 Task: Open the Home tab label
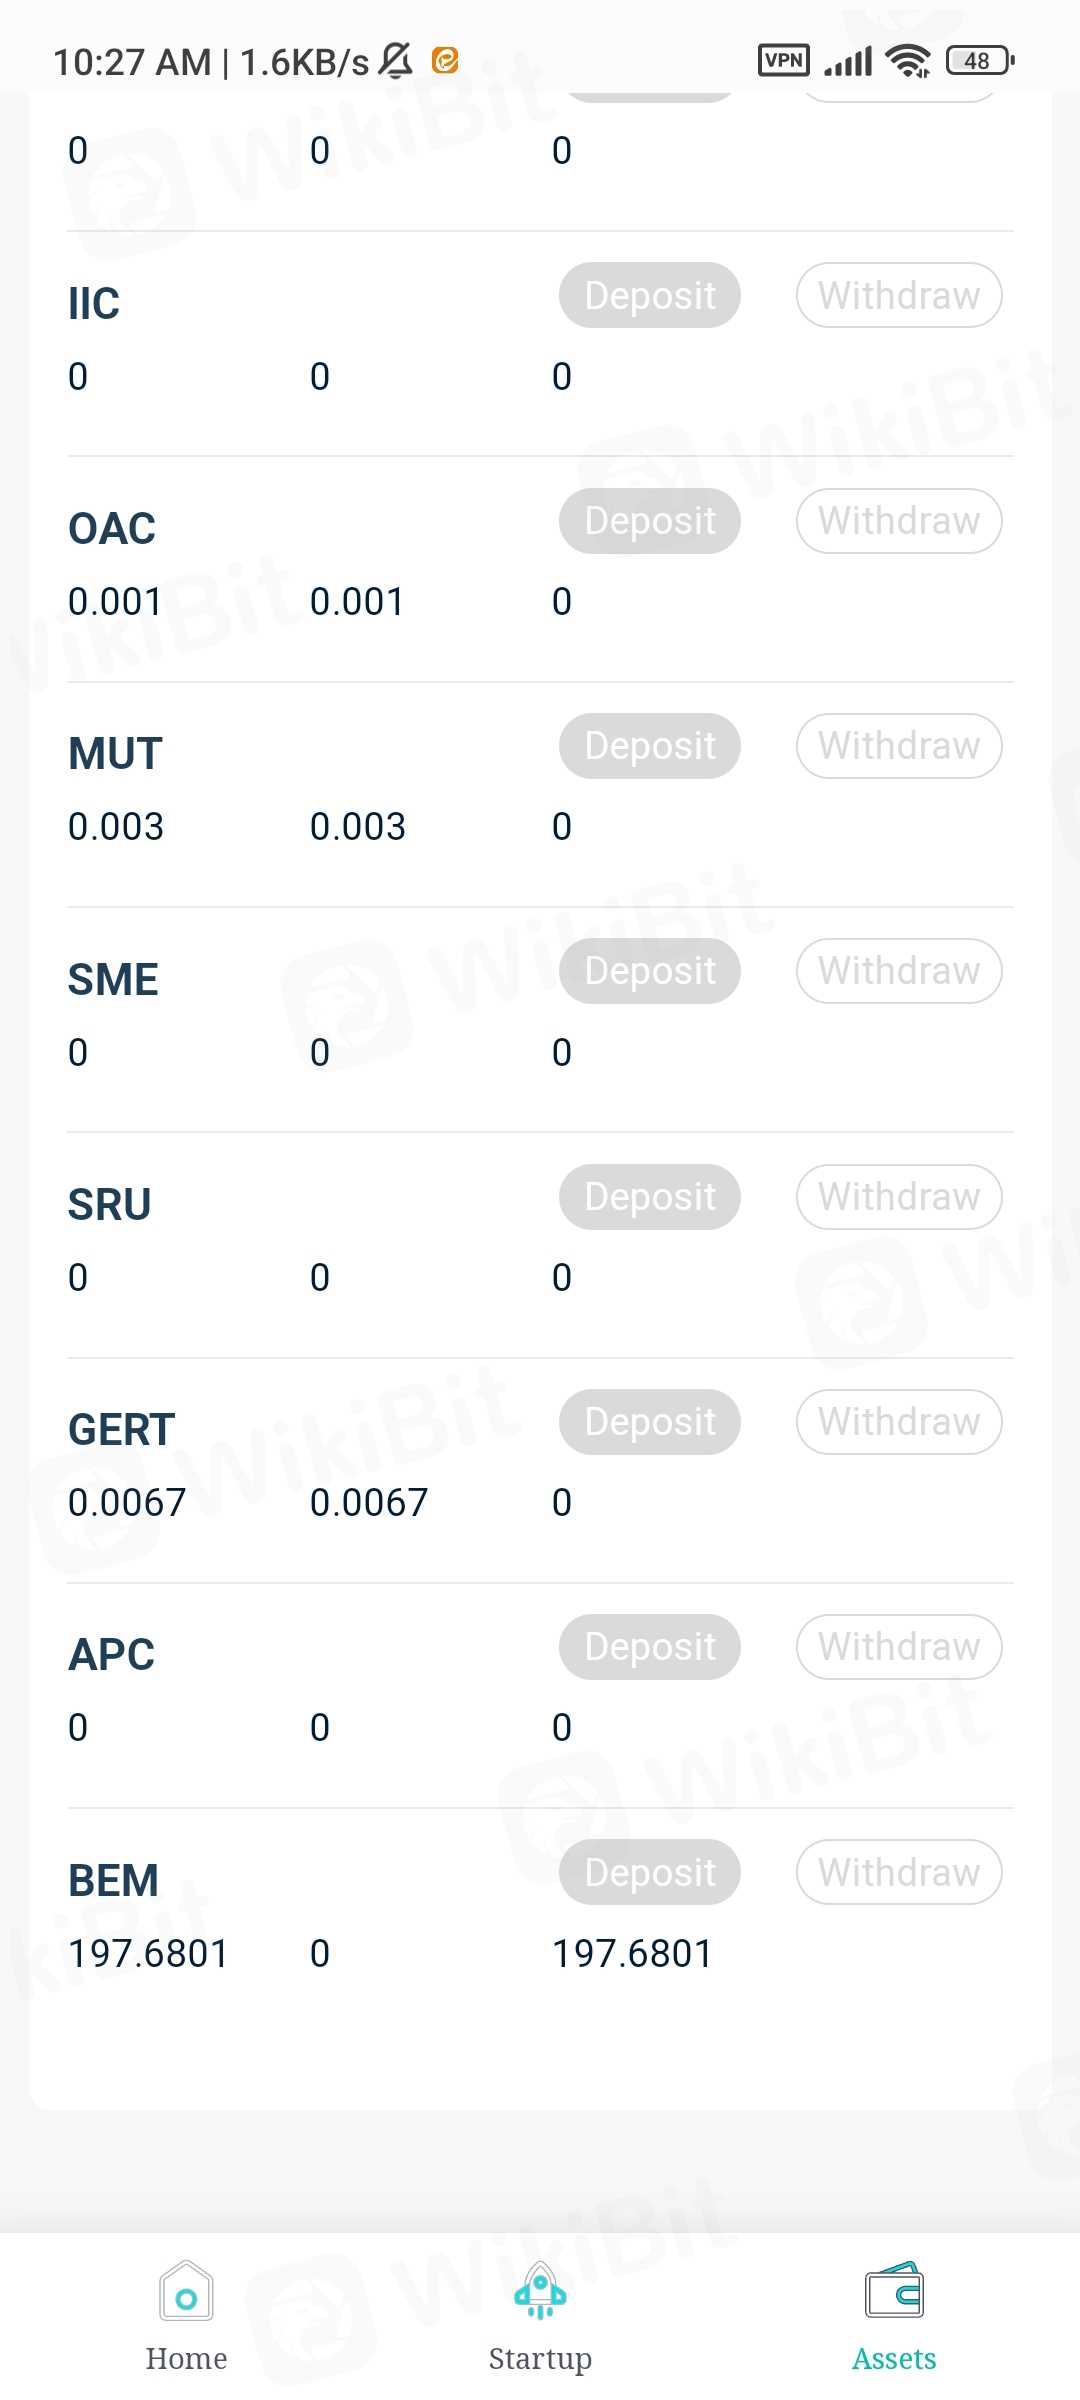coord(186,2359)
